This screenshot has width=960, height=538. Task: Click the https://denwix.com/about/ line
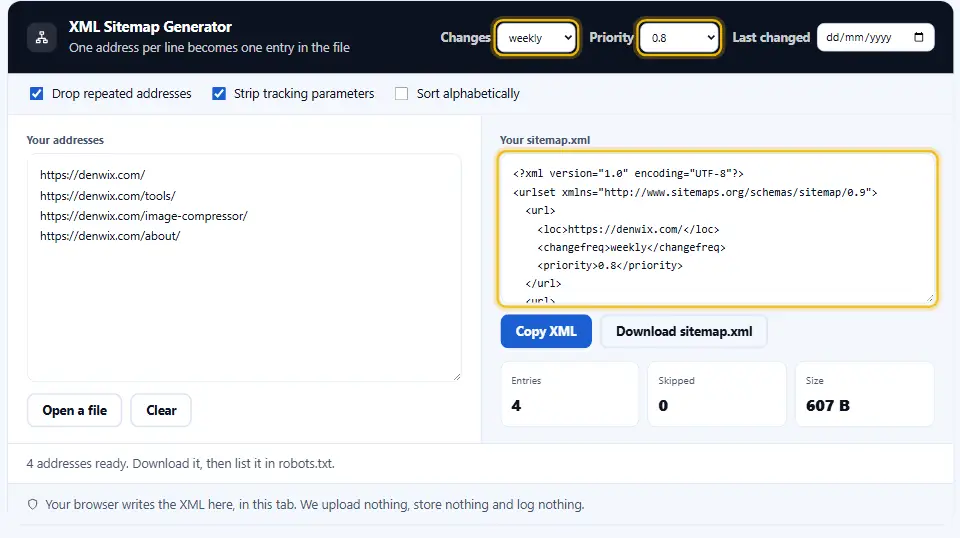[x=110, y=236]
